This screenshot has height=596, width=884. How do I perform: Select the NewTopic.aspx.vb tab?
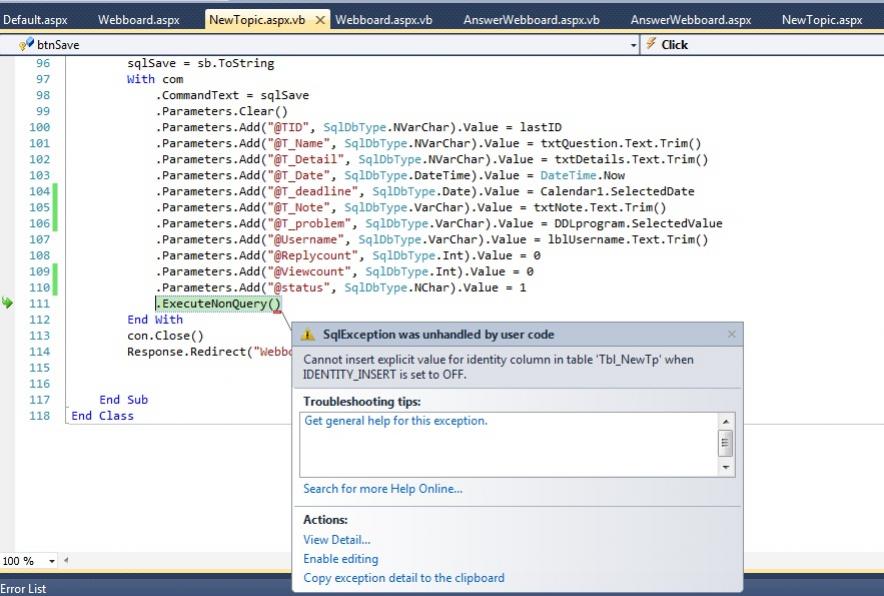pos(257,20)
